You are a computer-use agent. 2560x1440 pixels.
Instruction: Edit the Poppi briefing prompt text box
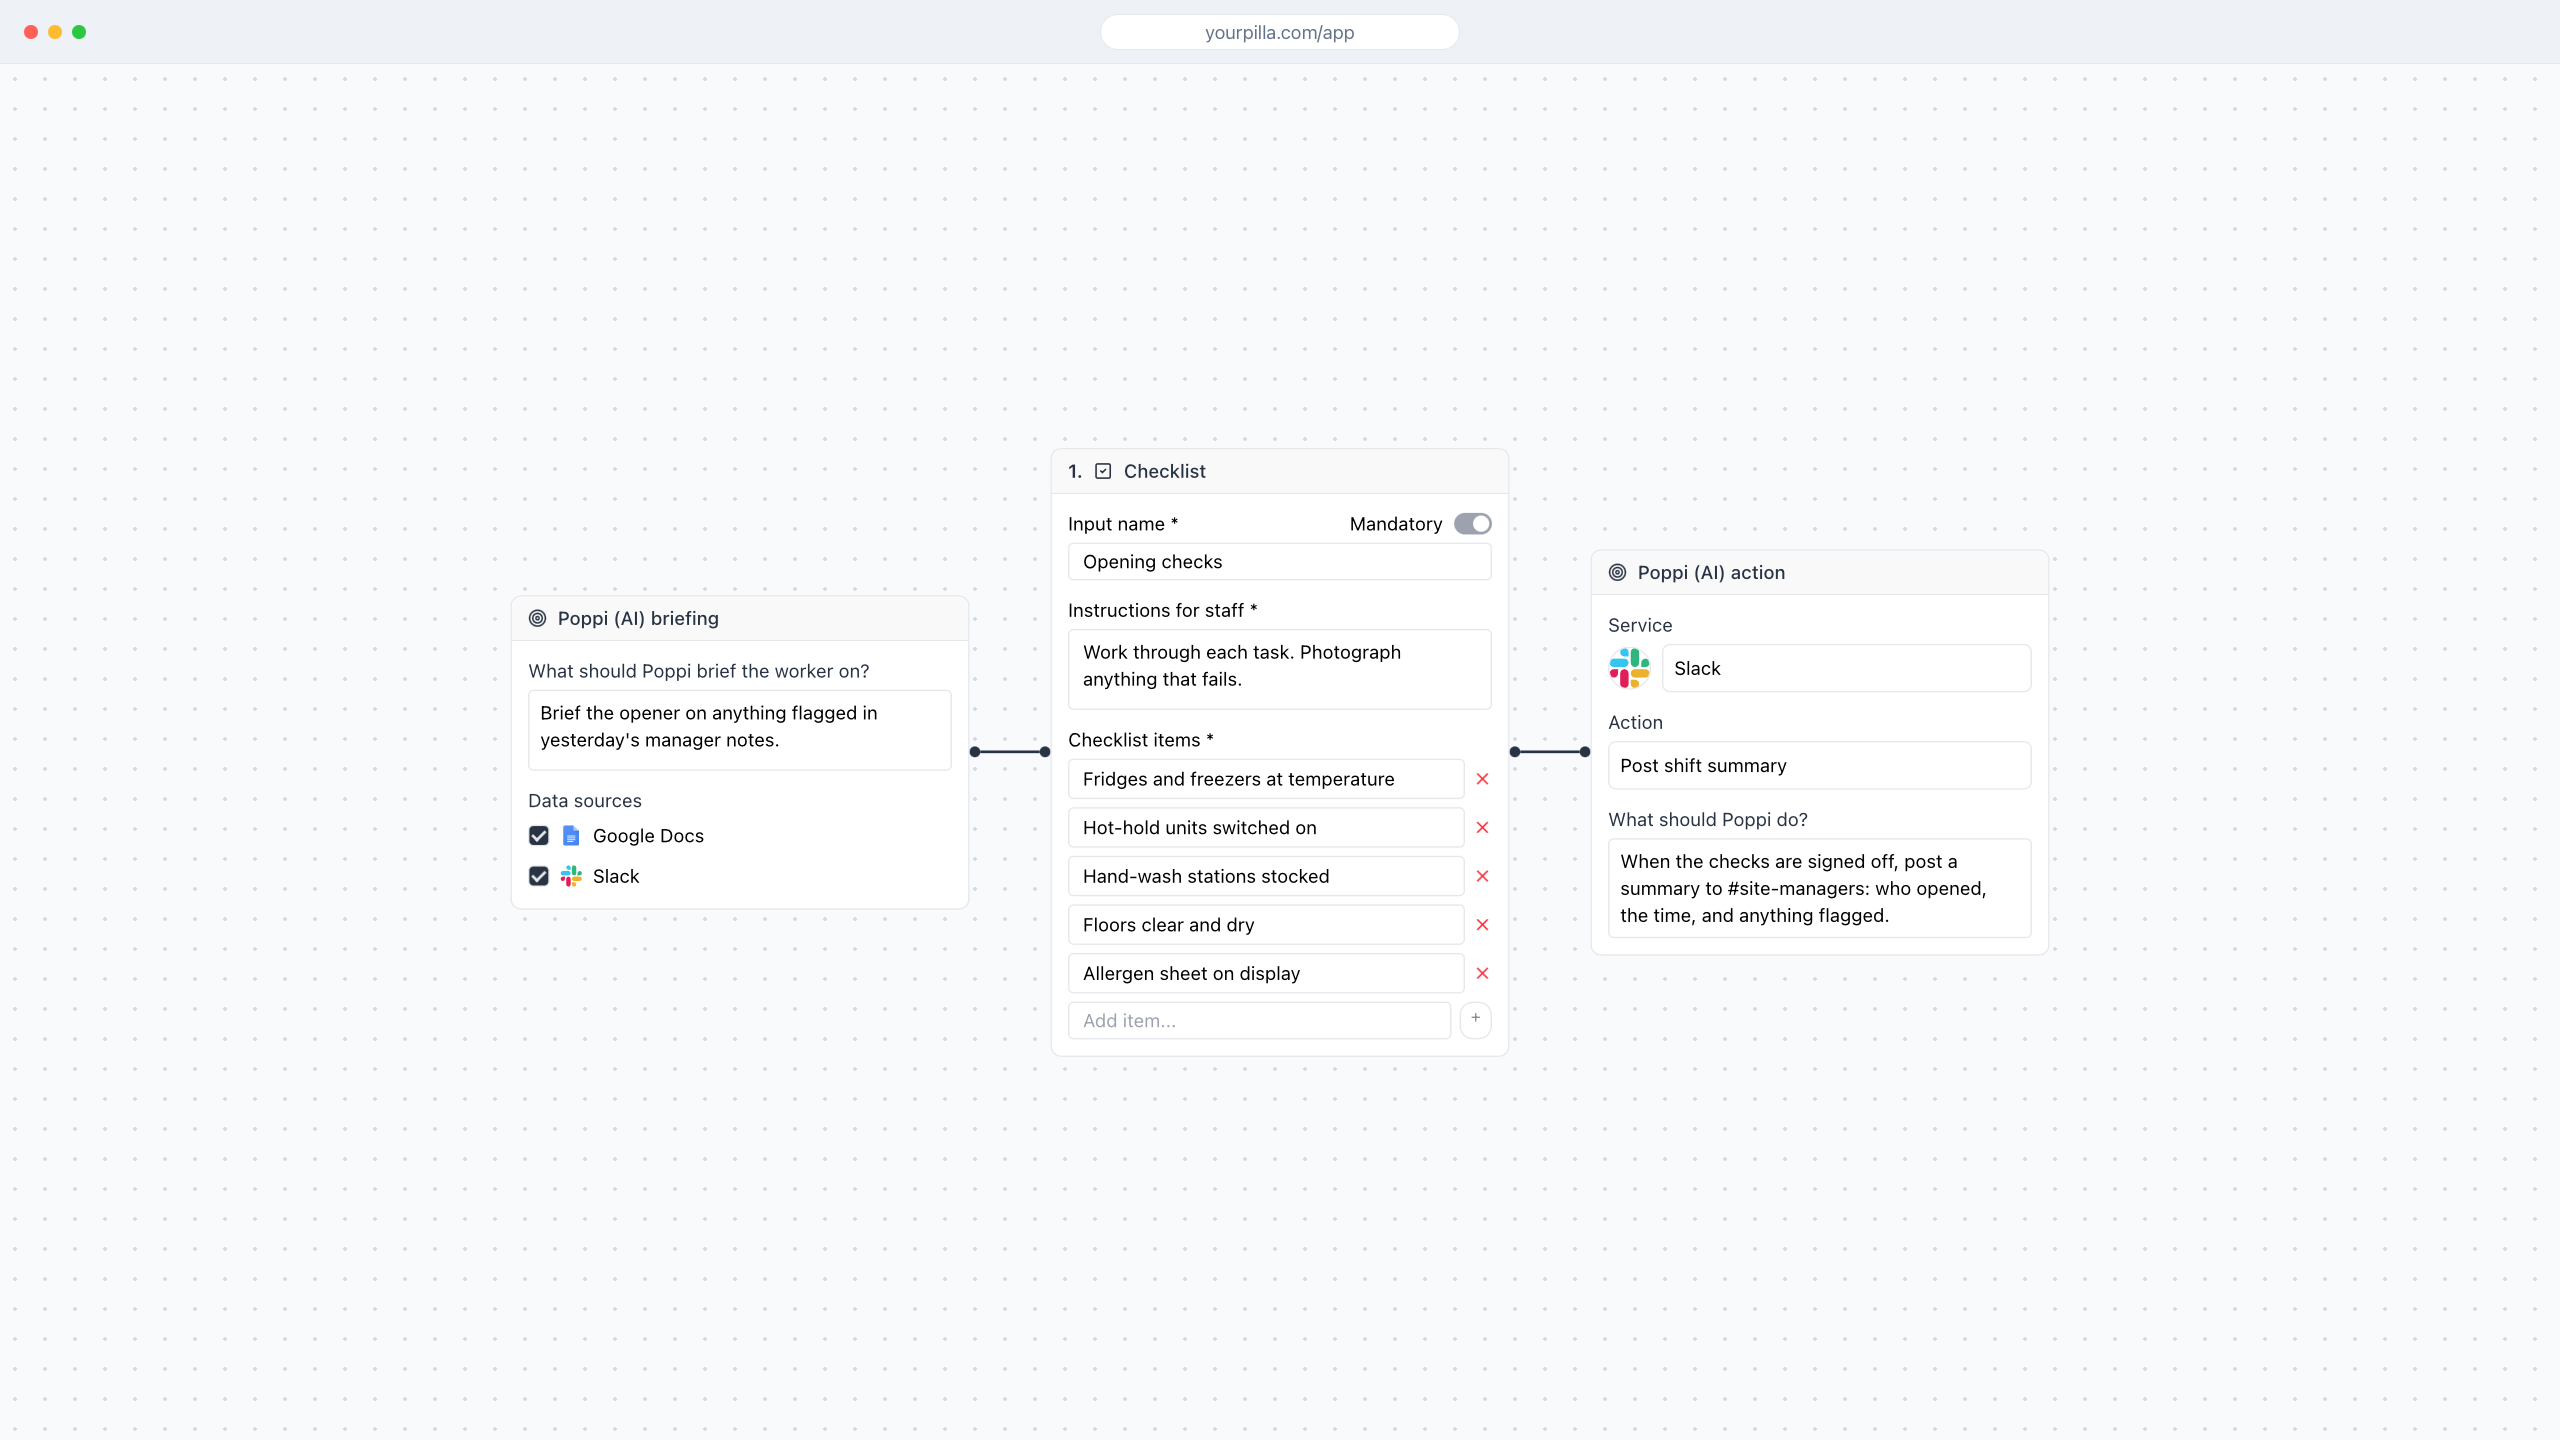(x=739, y=729)
